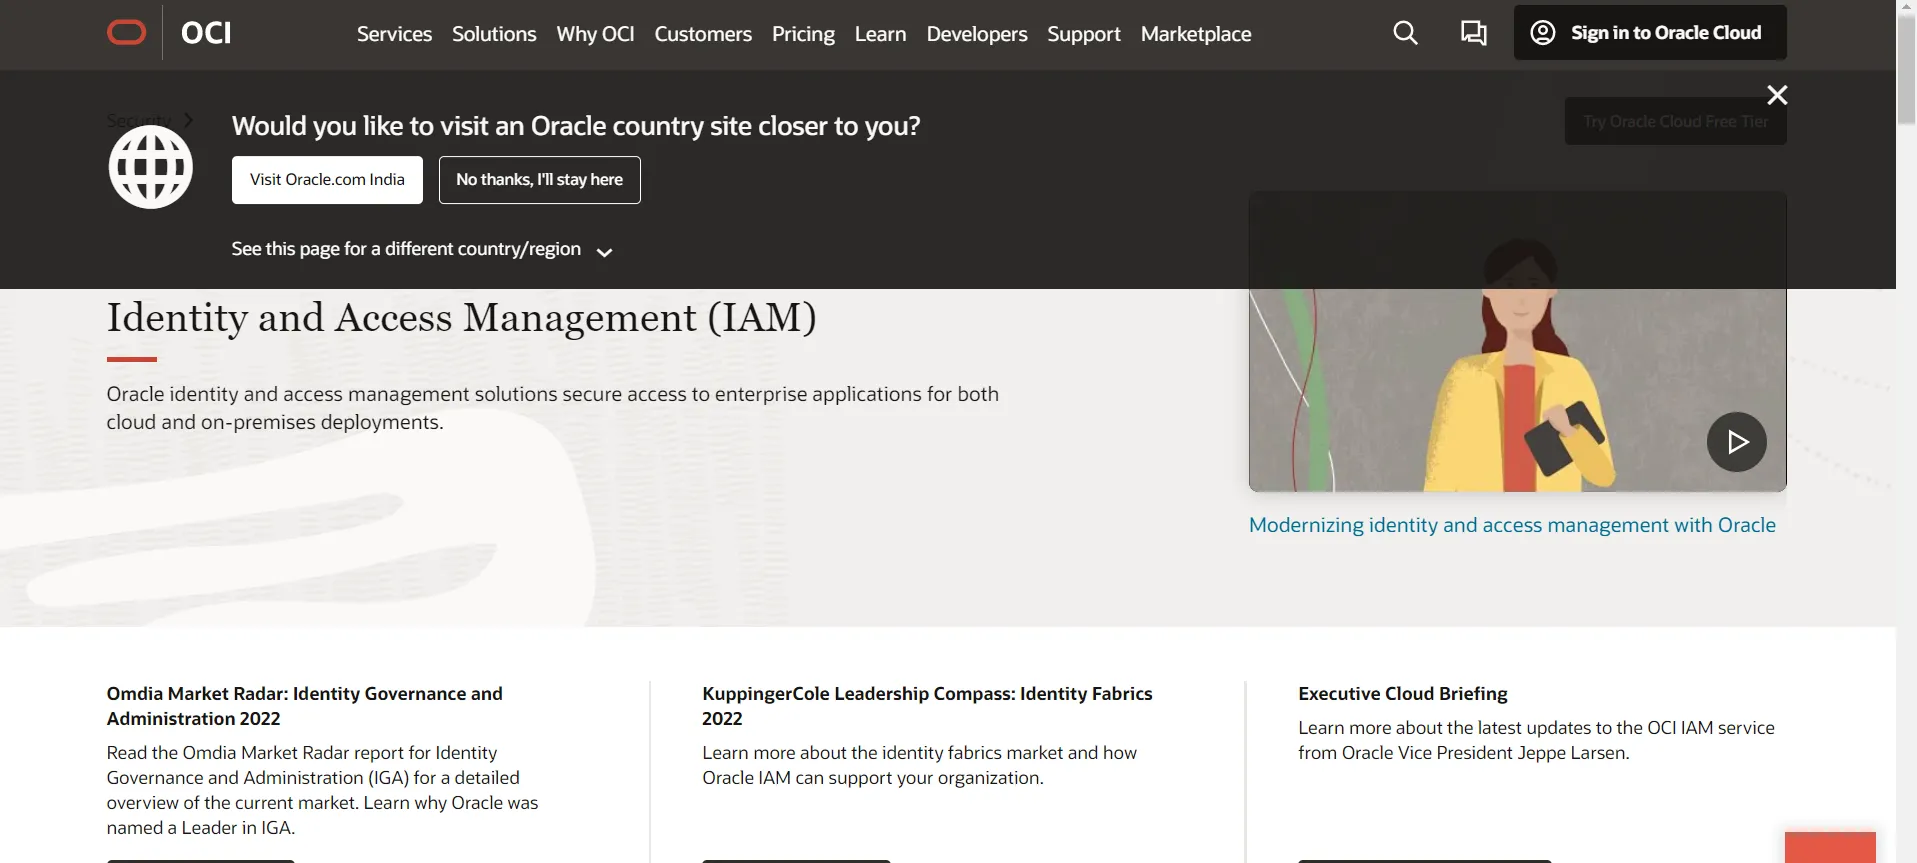Click Try Oracle Cloud Free Tier button
Viewport: 1917px width, 863px height.
coord(1675,121)
